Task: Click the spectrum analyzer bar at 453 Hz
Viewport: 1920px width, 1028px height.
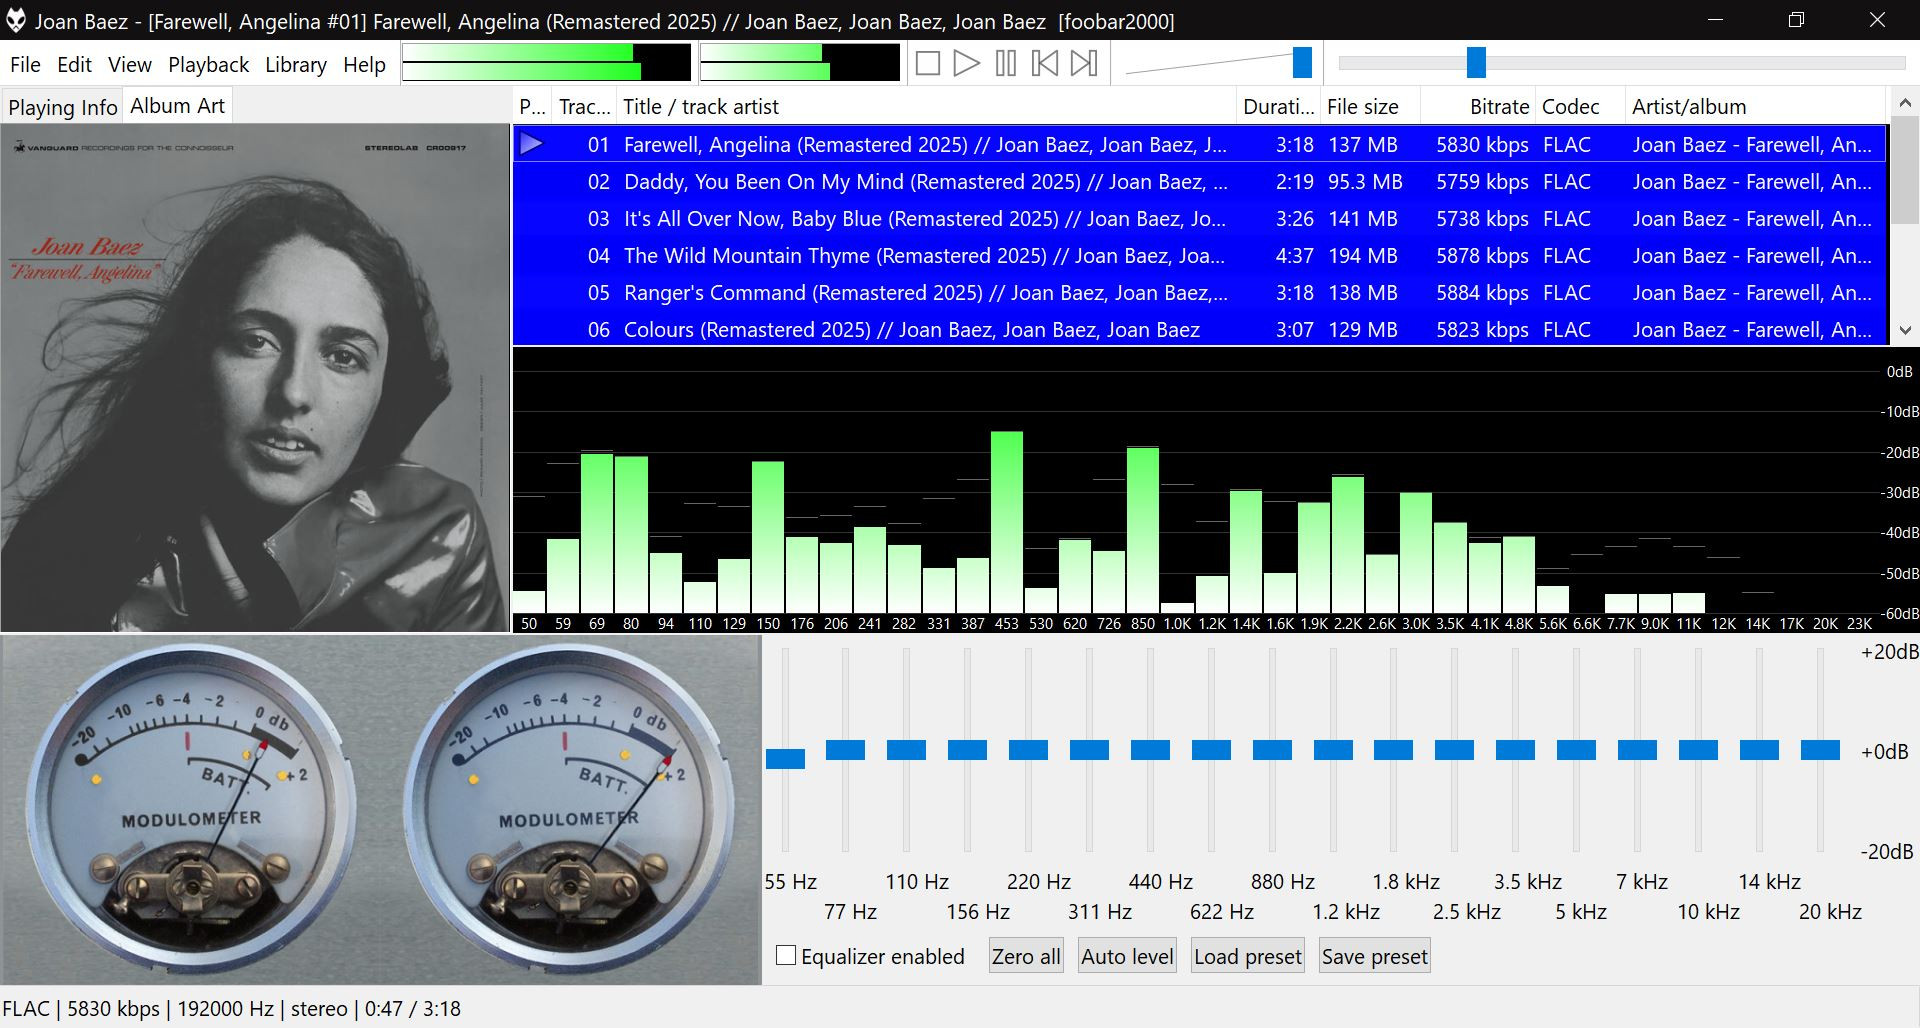Action: click(x=1007, y=522)
